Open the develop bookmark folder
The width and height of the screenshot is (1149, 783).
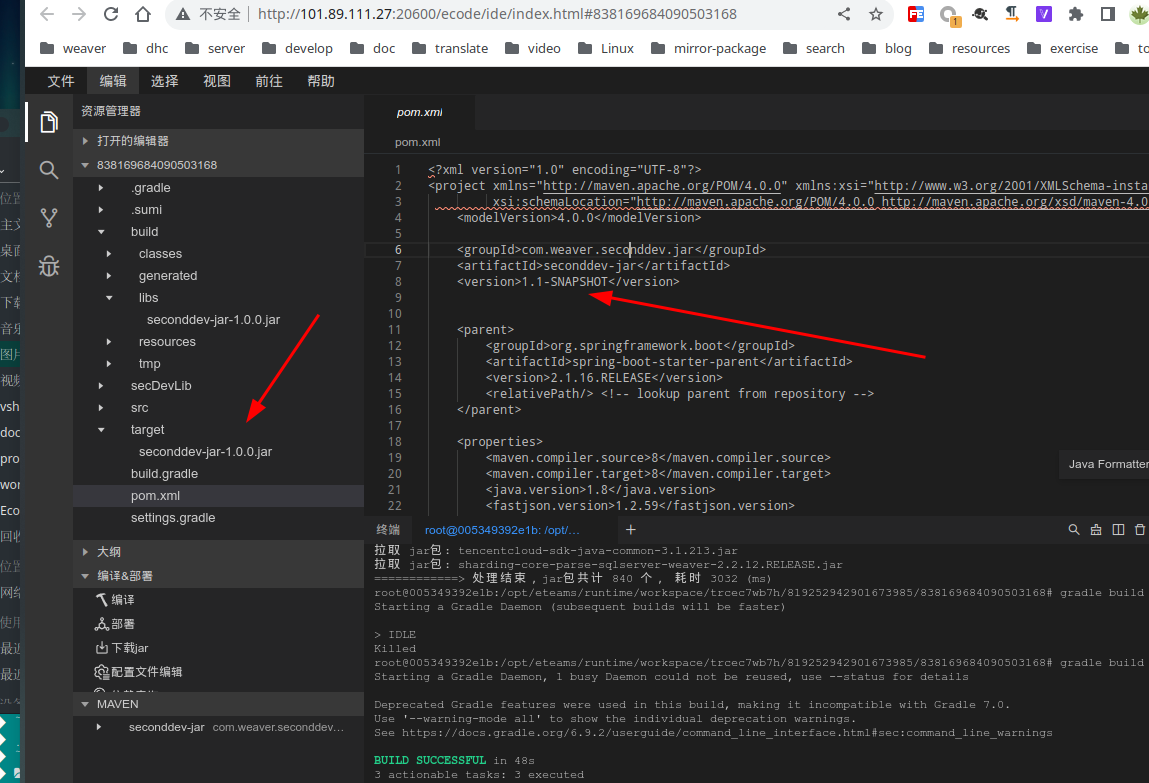point(297,48)
